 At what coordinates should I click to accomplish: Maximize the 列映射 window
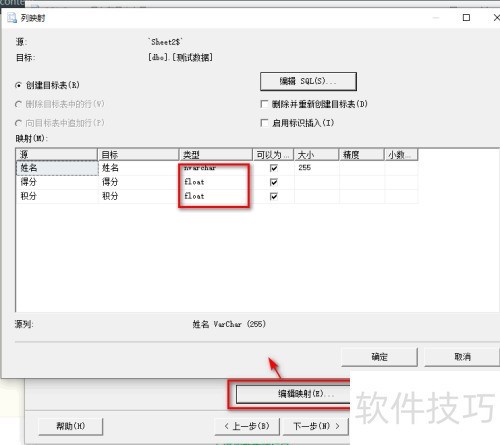[x=466, y=18]
